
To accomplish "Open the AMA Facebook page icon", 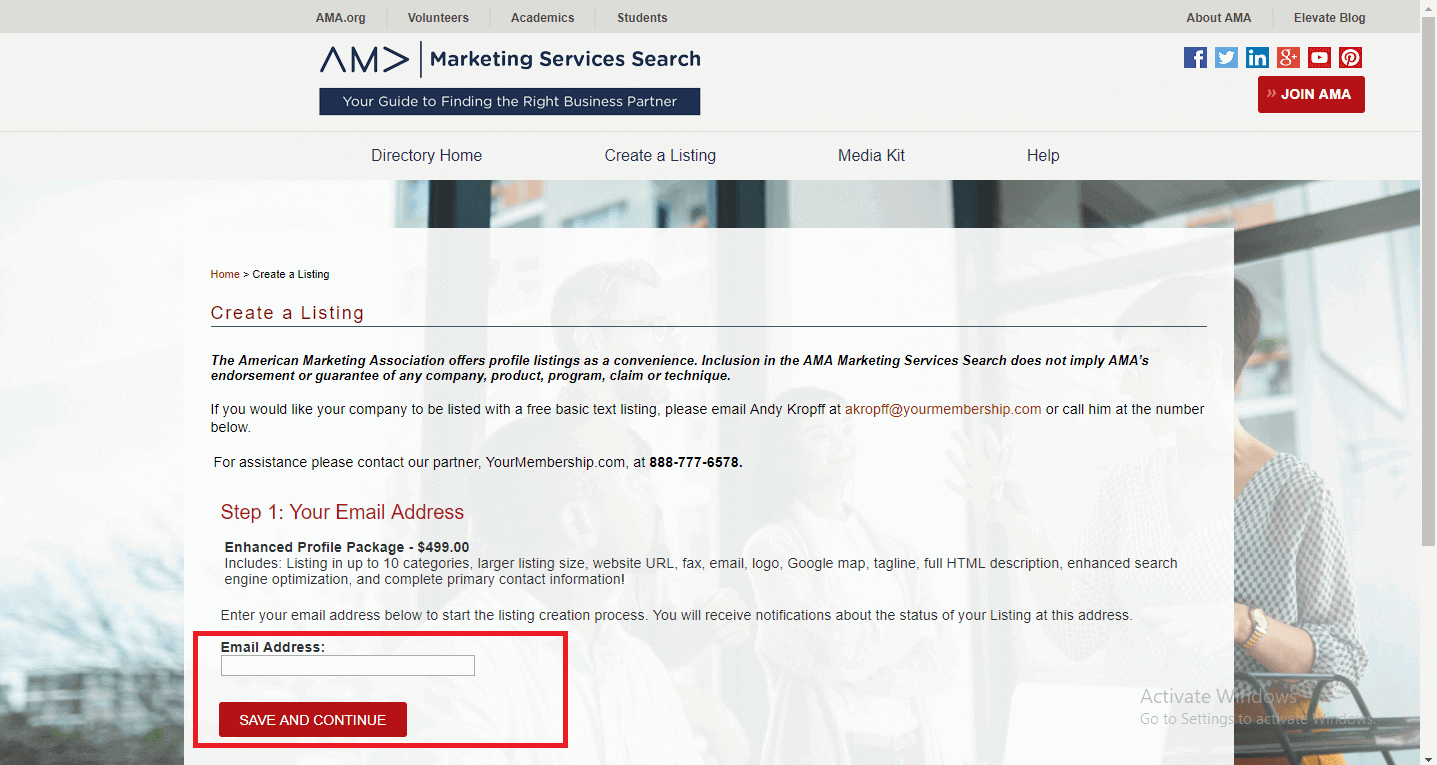I will tap(1195, 58).
